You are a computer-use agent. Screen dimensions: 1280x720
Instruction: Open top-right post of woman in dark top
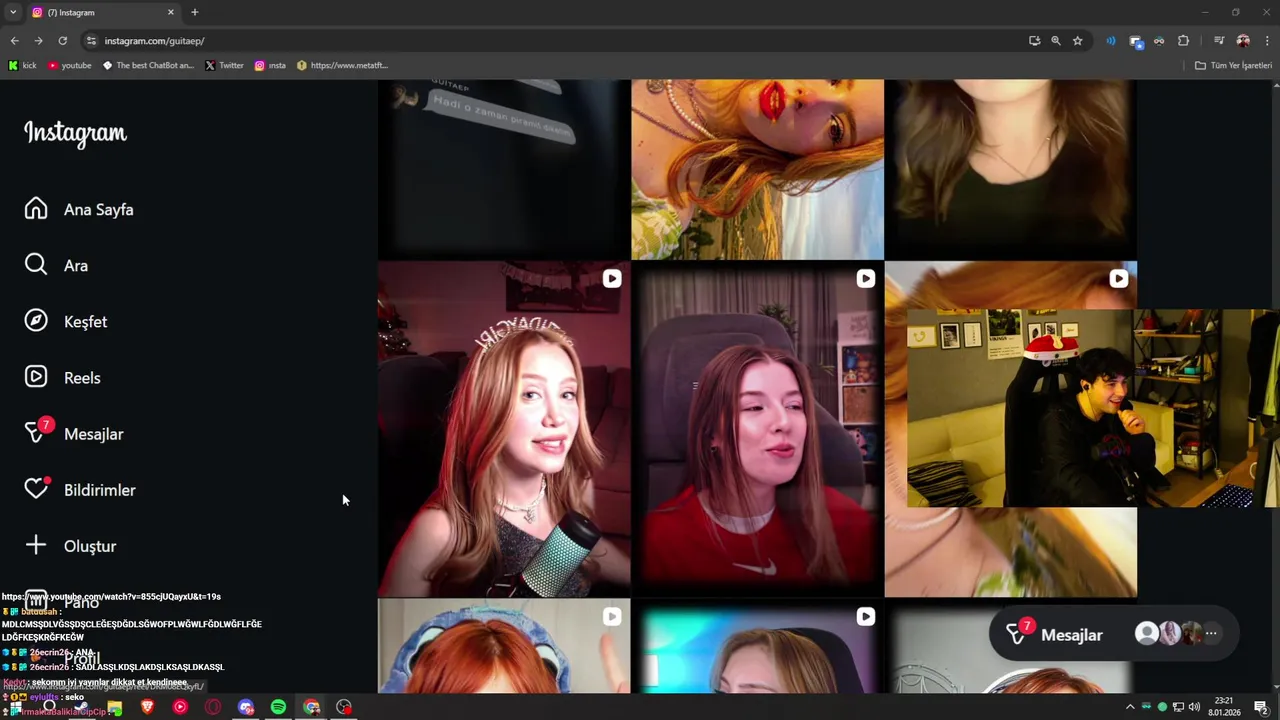[x=1011, y=169]
